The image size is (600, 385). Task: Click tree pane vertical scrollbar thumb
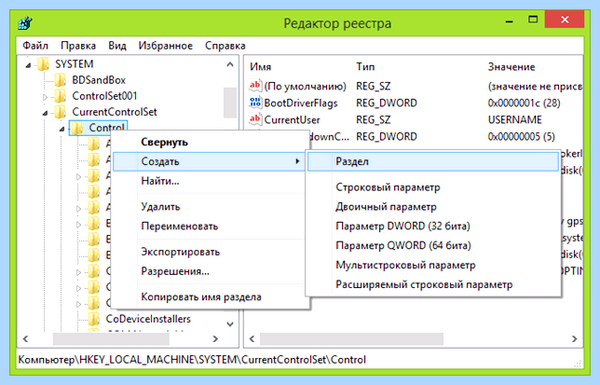[230, 103]
